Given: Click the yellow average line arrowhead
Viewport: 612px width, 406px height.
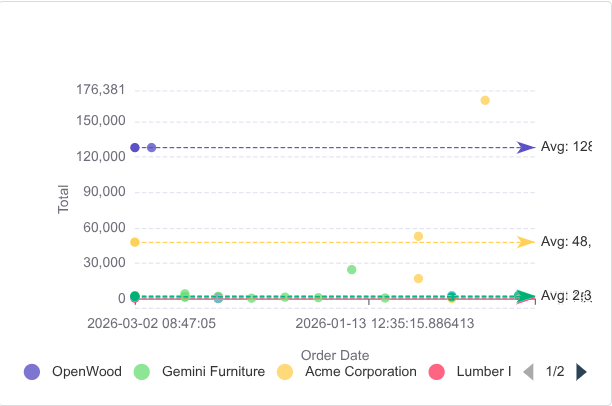Looking at the screenshot, I should [x=525, y=242].
